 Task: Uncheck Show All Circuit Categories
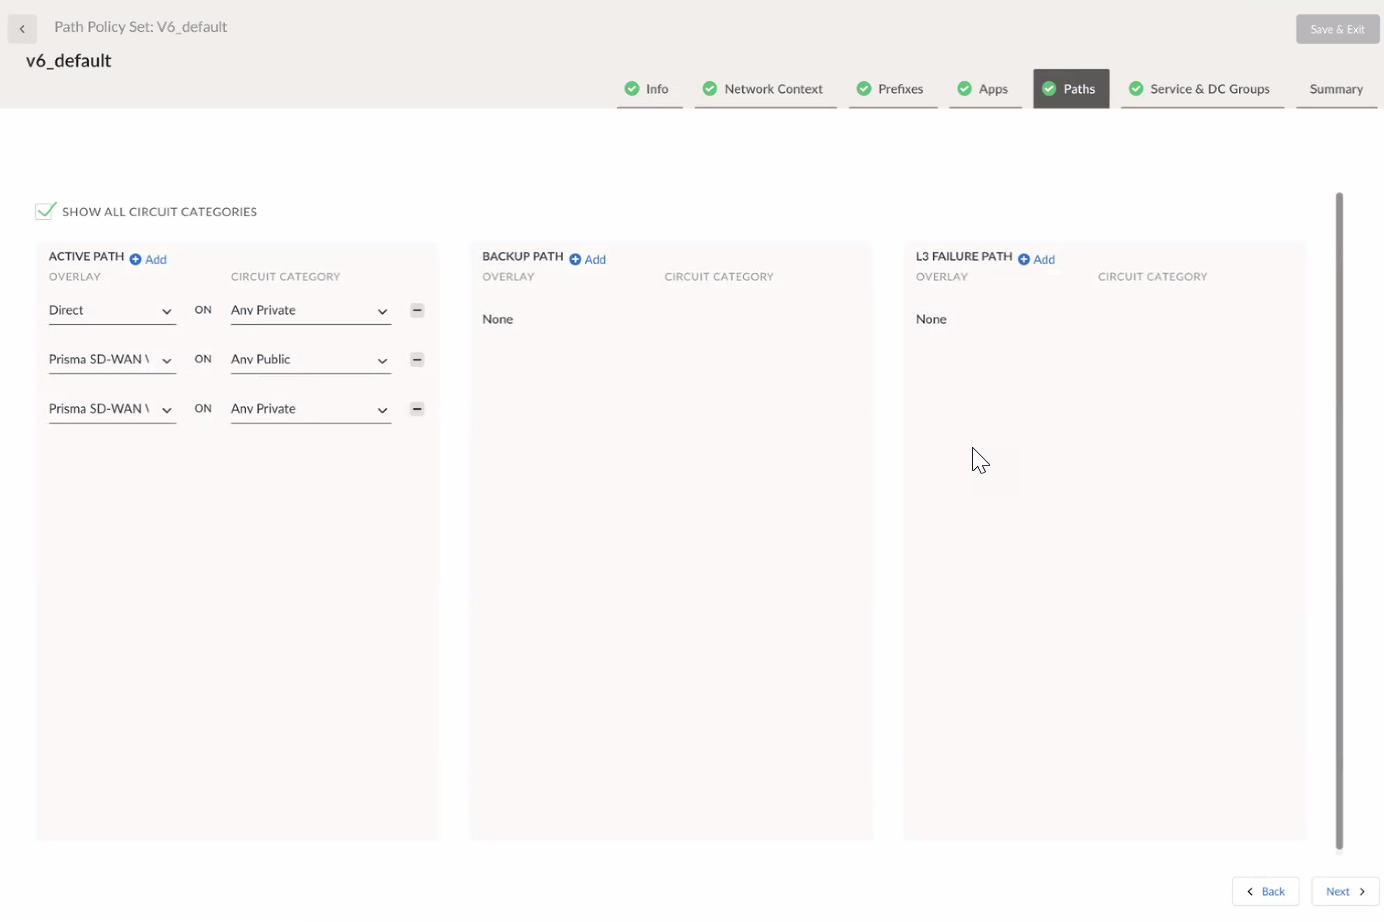(x=45, y=211)
